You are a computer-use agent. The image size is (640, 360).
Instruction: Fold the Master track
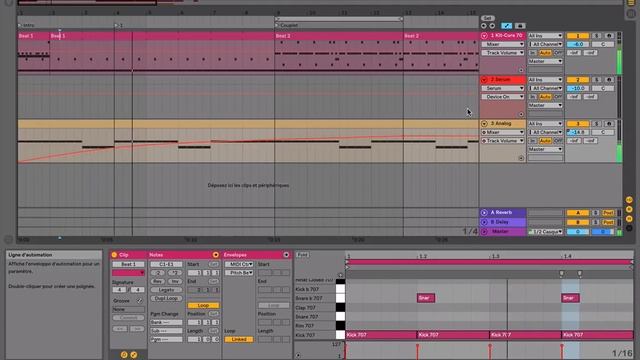[x=484, y=231]
